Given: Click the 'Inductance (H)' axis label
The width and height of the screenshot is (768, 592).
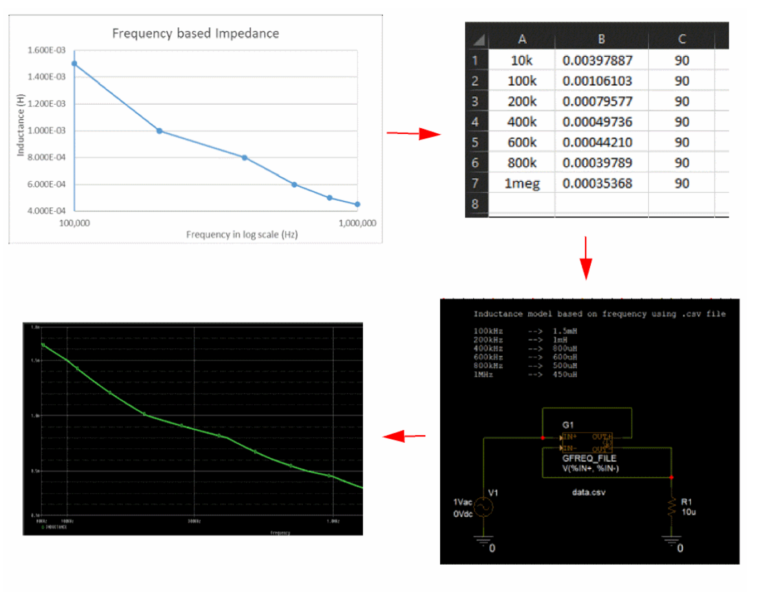Looking at the screenshot, I should (20, 128).
